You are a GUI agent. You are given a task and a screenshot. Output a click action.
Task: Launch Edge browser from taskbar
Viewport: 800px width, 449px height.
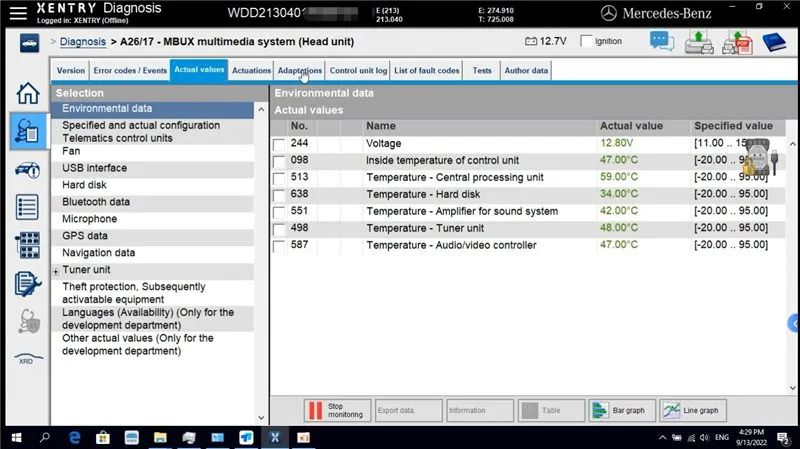tap(74, 437)
